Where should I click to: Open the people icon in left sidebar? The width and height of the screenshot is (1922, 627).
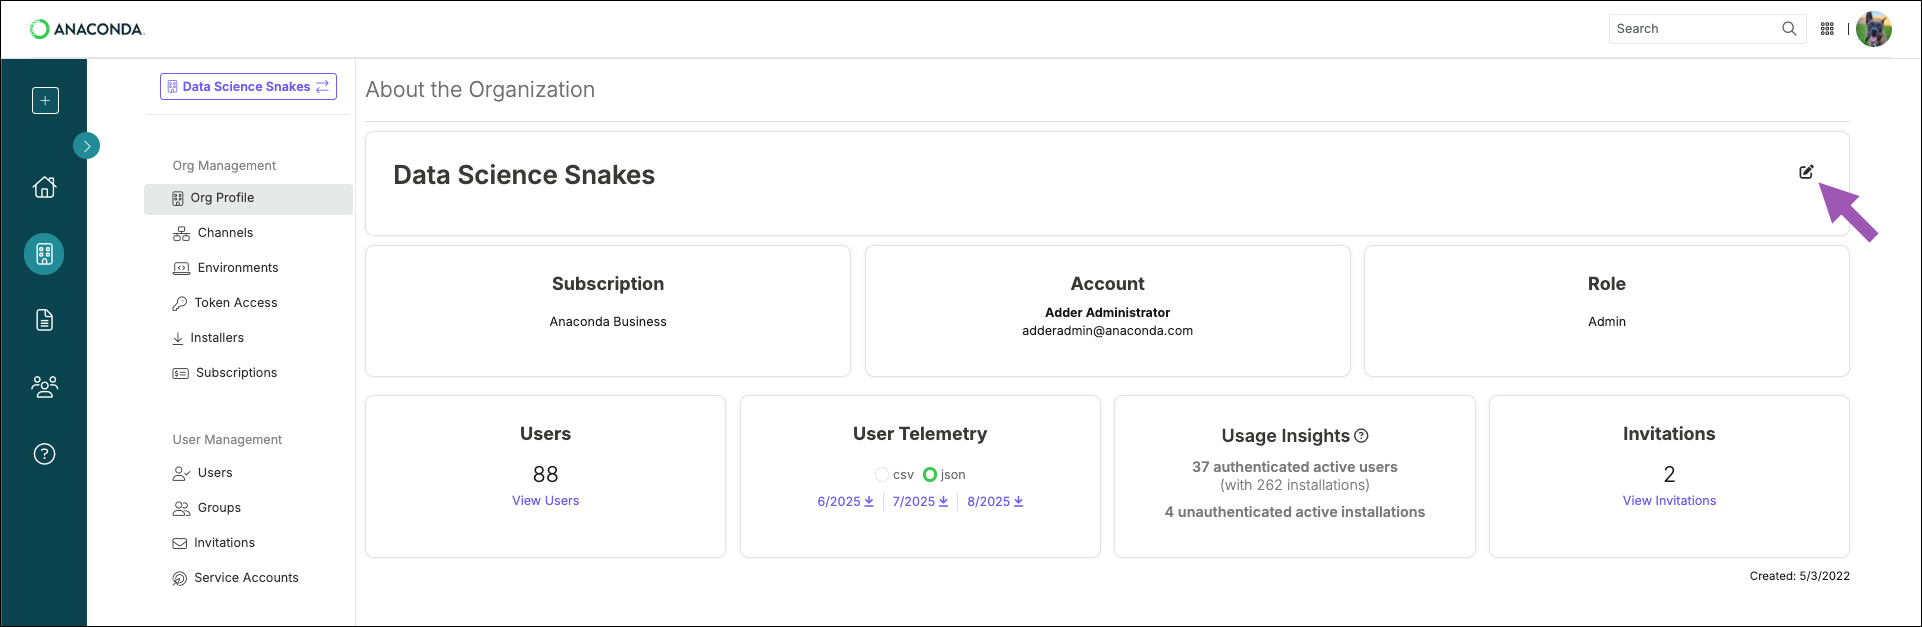[x=45, y=387]
